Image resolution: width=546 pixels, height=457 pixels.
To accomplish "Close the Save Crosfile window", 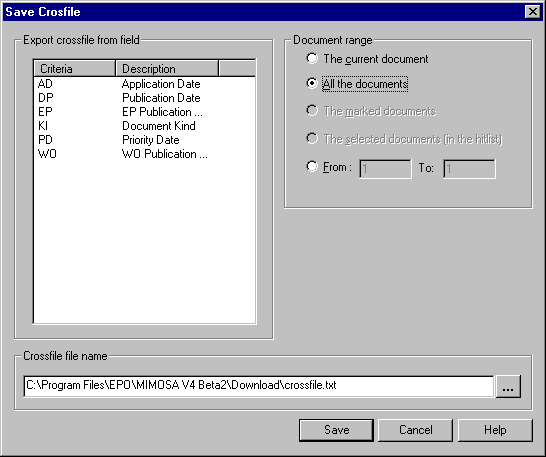I will point(532,11).
